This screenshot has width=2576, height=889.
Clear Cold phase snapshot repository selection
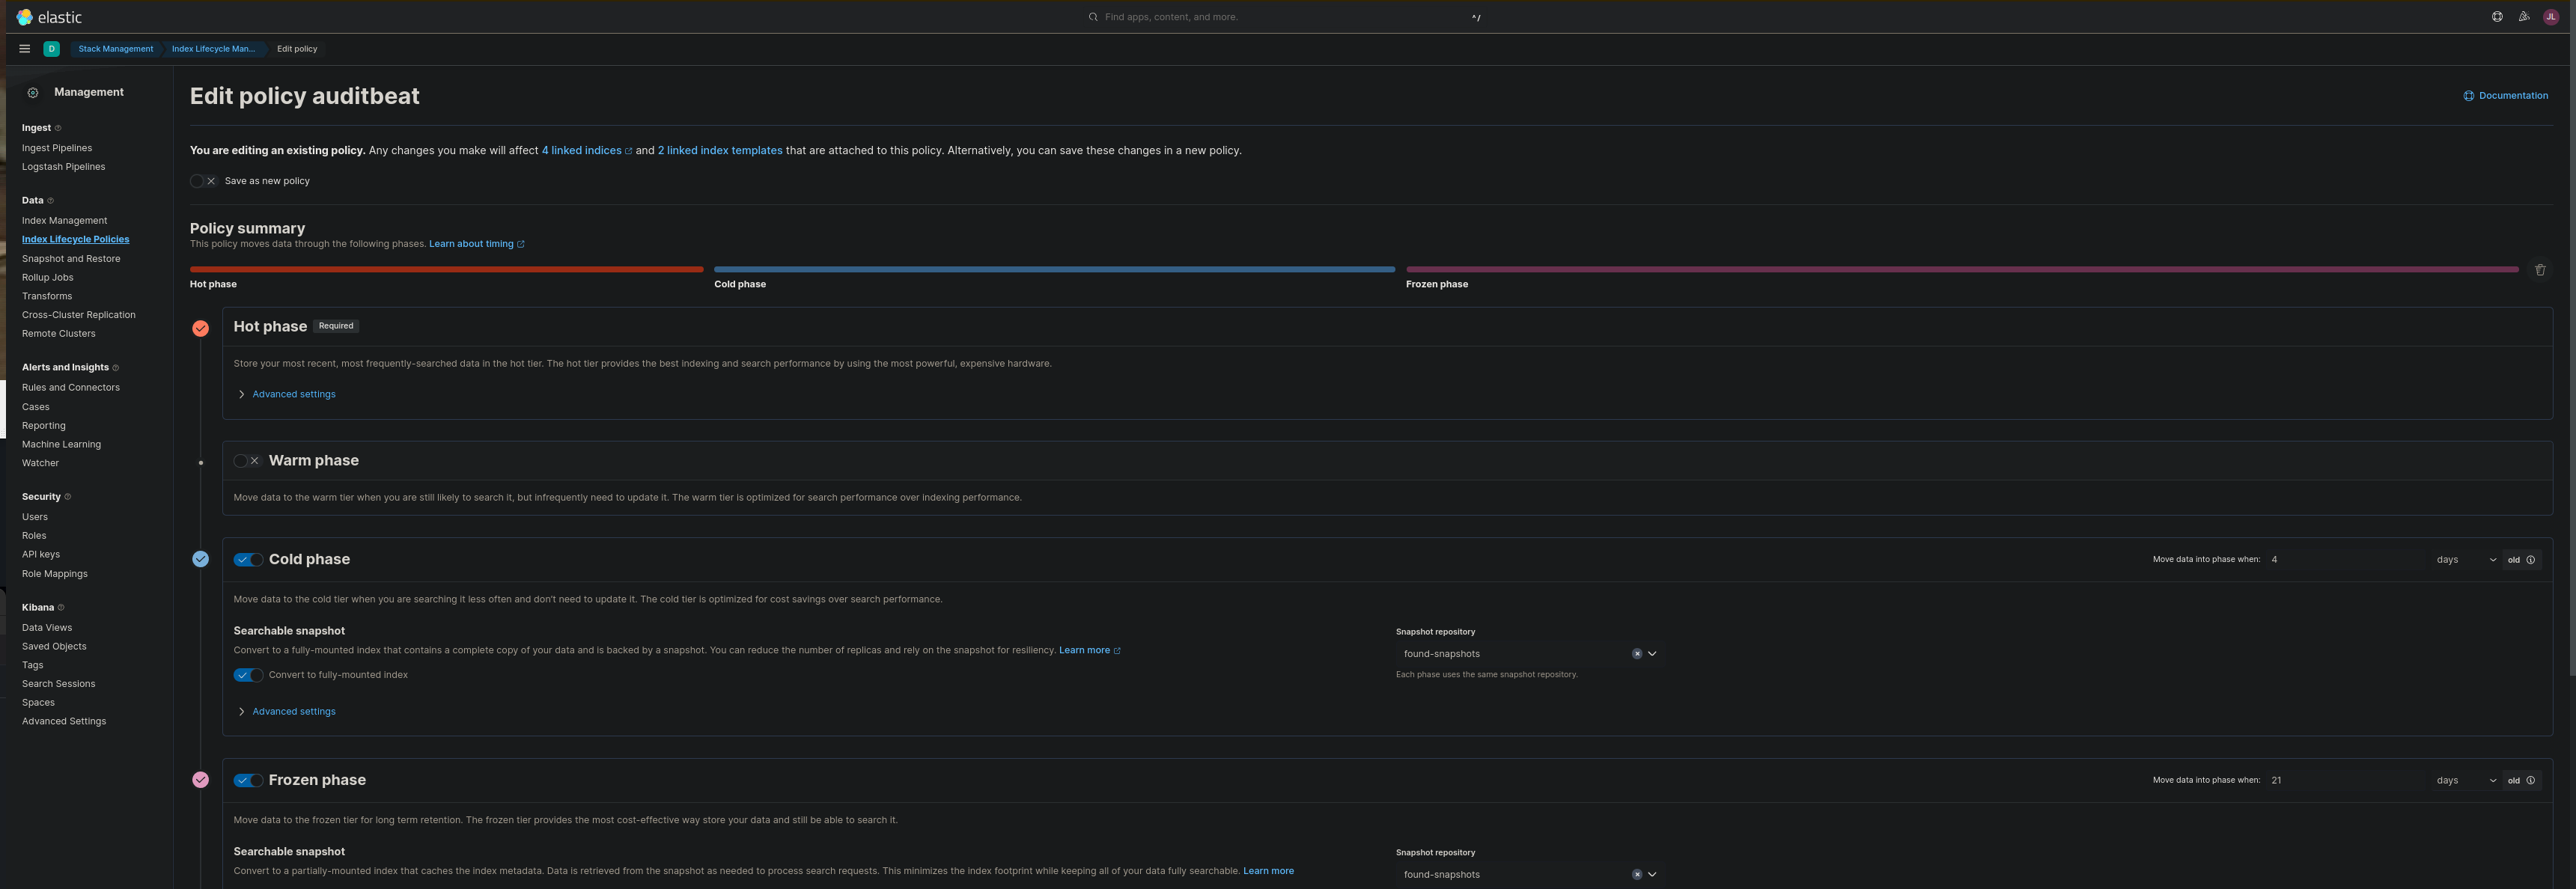[x=1637, y=654]
